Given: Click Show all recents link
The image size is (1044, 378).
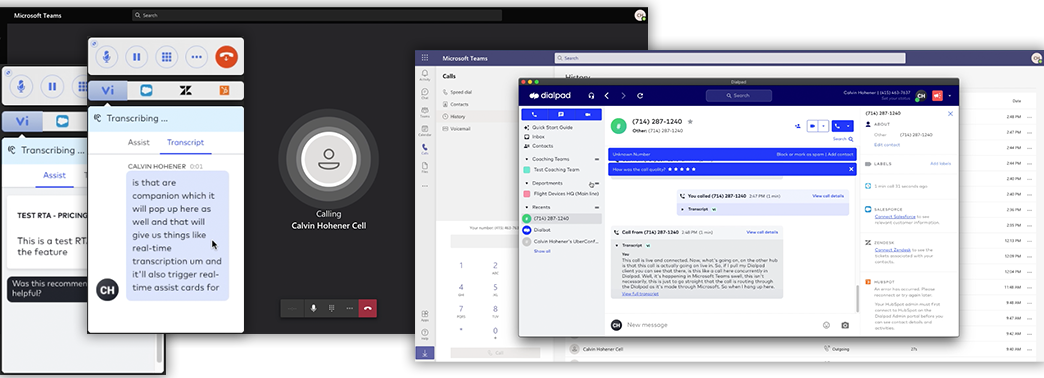Looking at the screenshot, I should (542, 252).
